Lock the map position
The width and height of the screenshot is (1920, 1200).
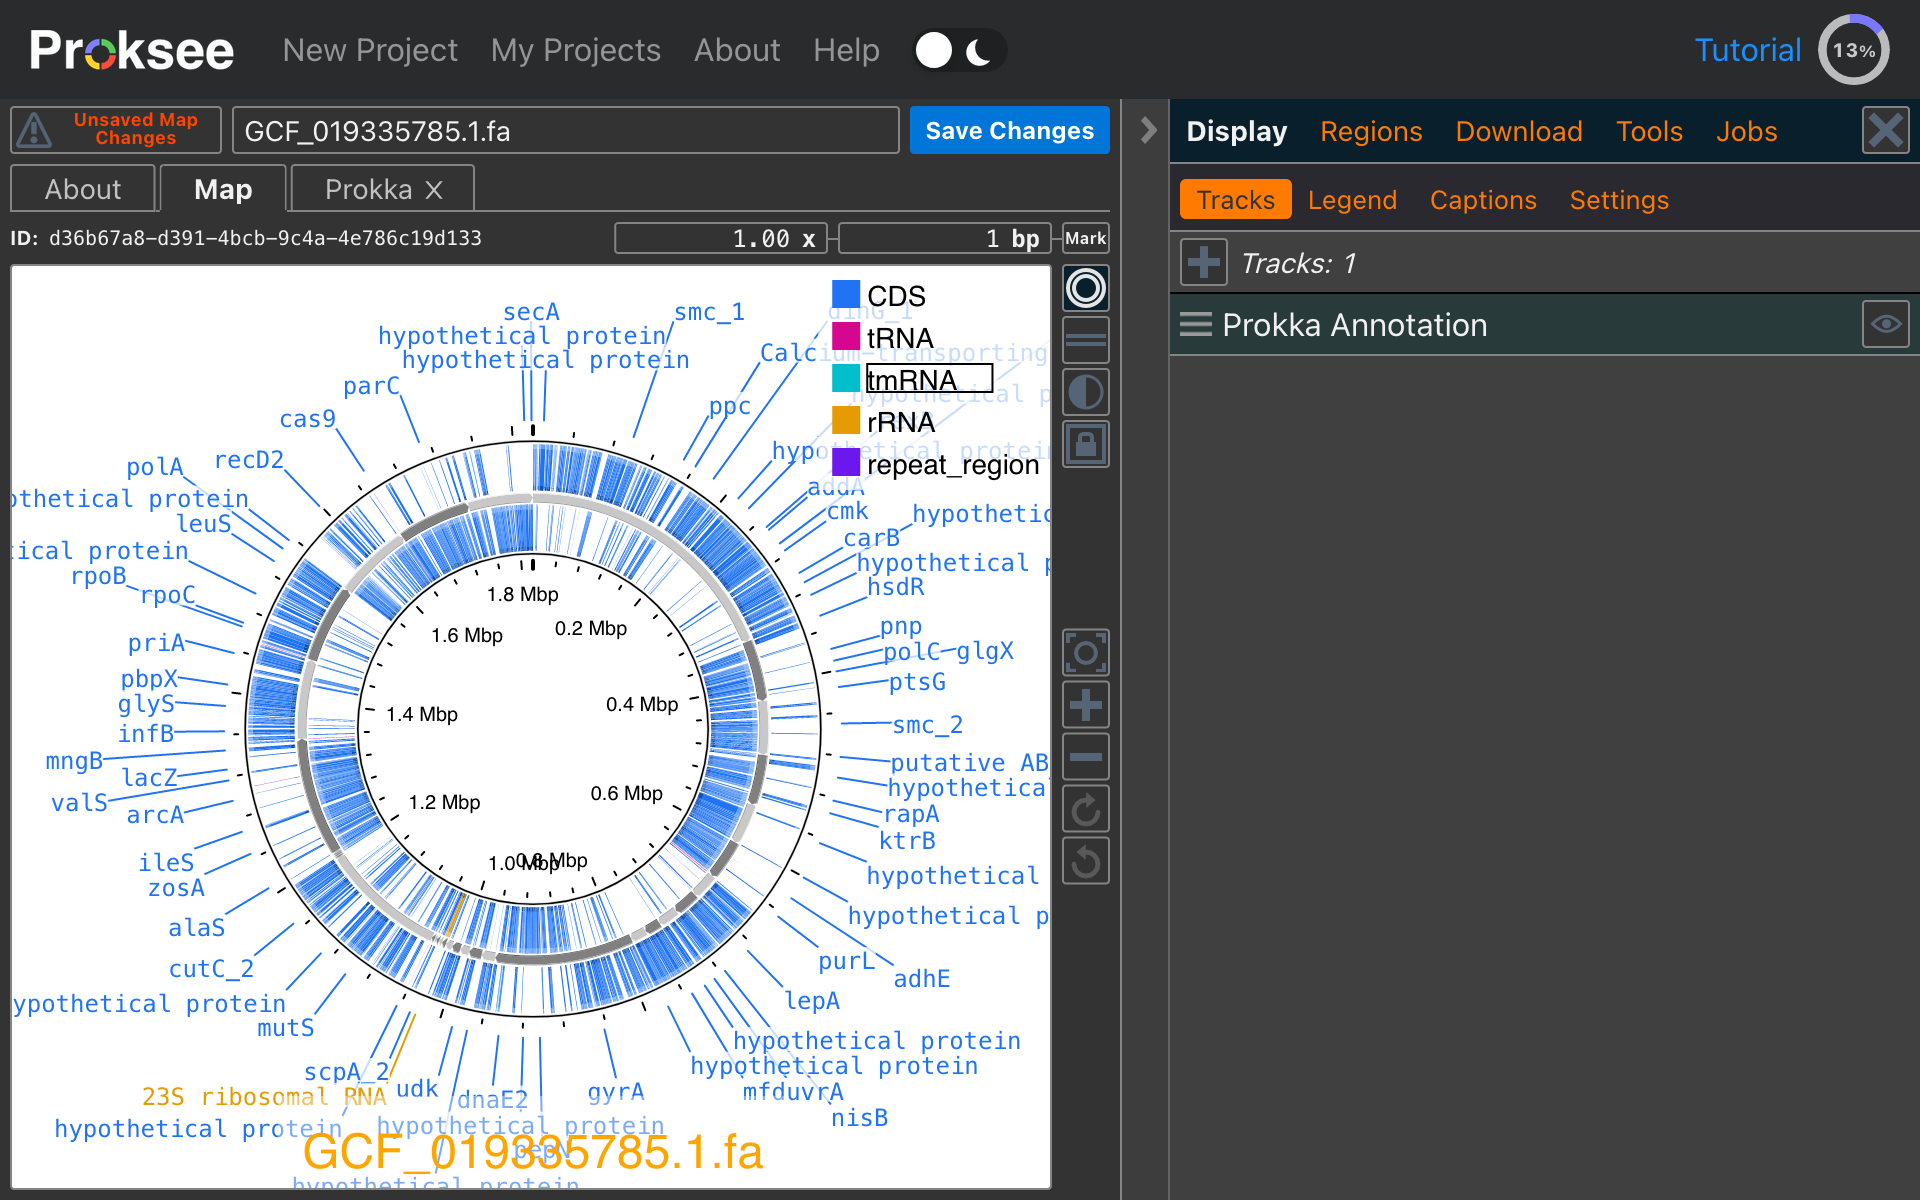[1085, 444]
